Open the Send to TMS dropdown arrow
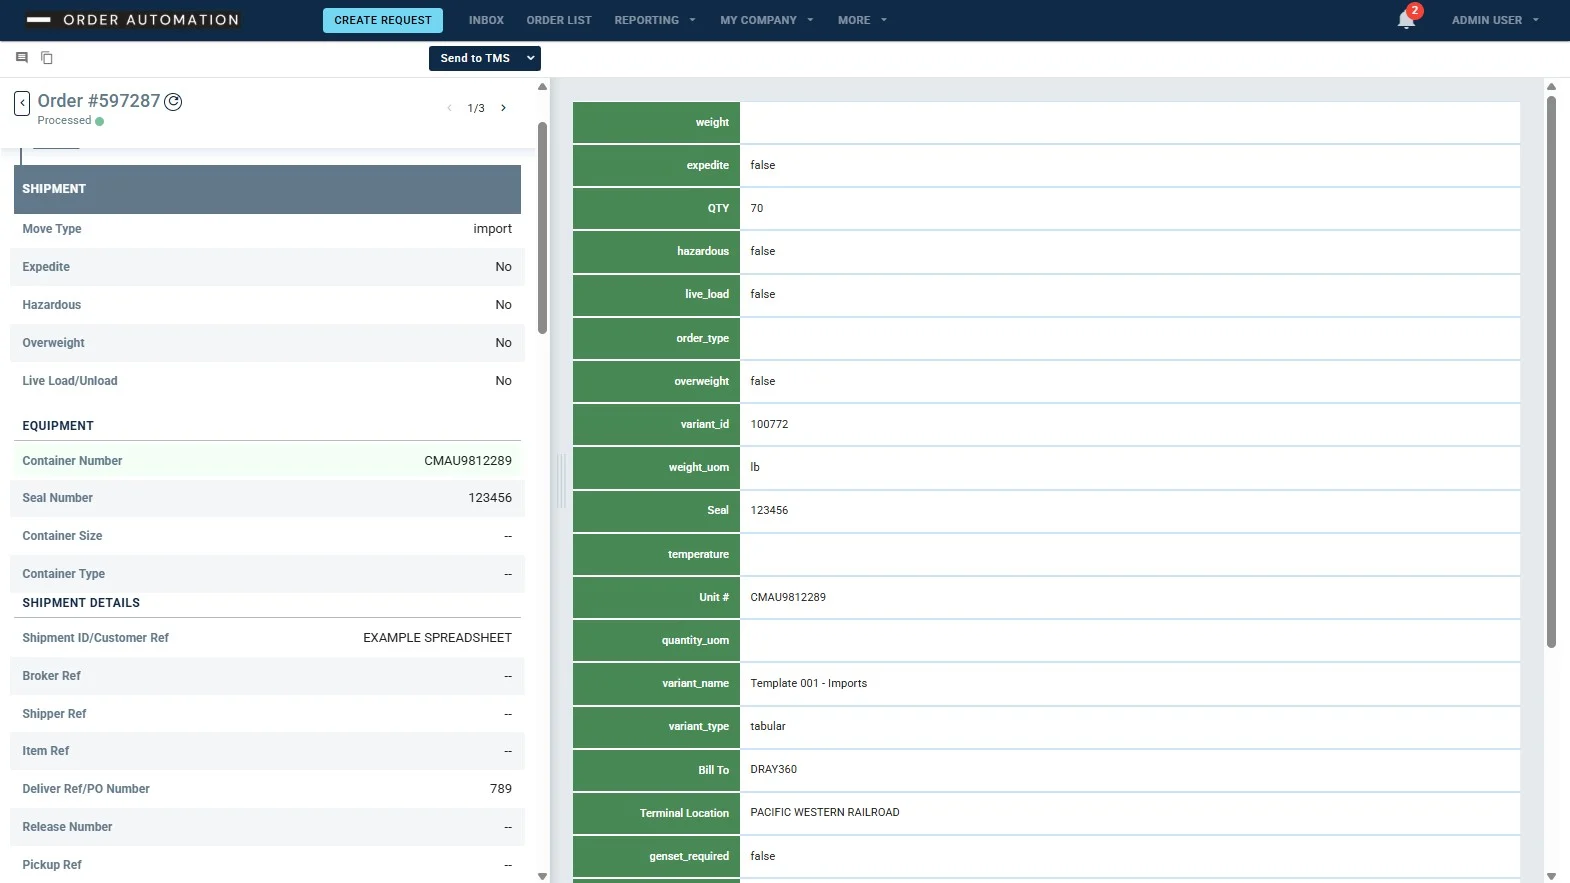Screen dimensions: 1570x883 pyautogui.click(x=531, y=58)
